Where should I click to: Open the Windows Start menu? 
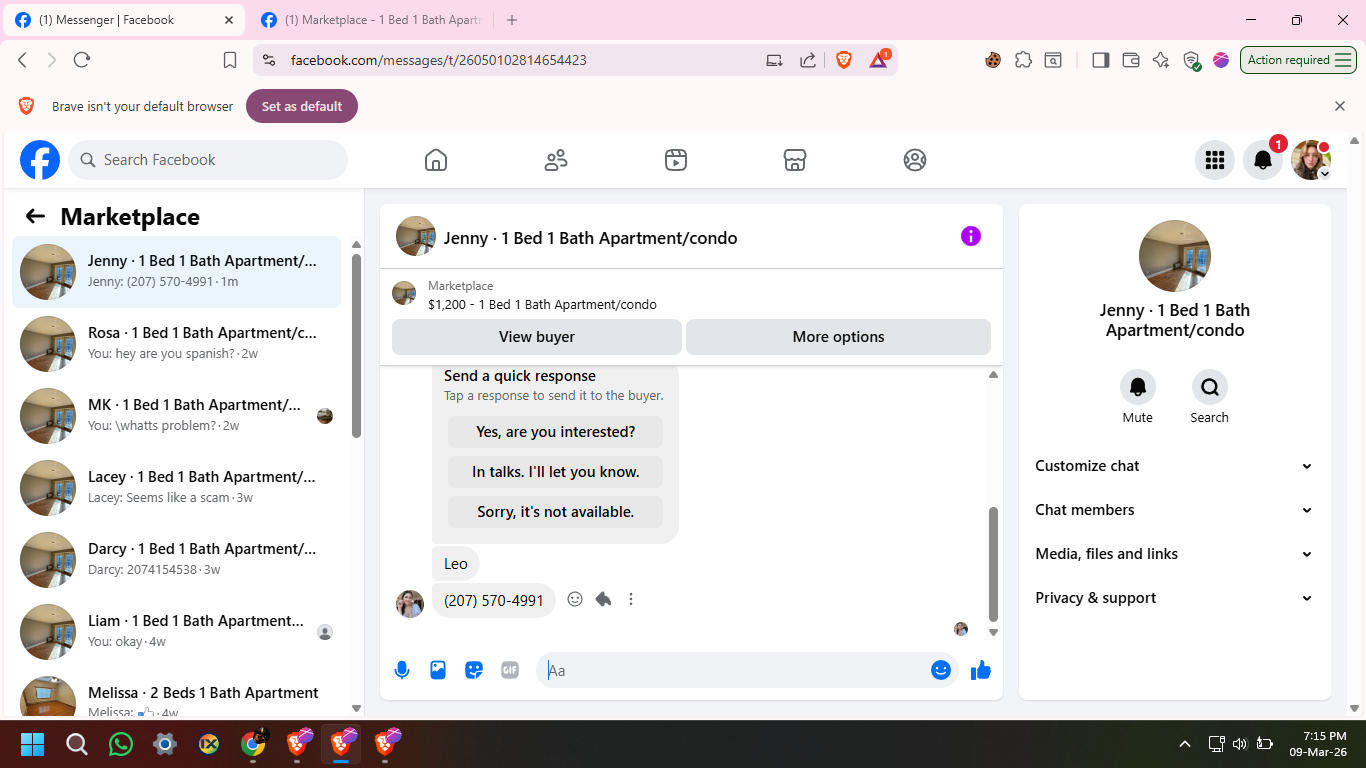pos(33,744)
